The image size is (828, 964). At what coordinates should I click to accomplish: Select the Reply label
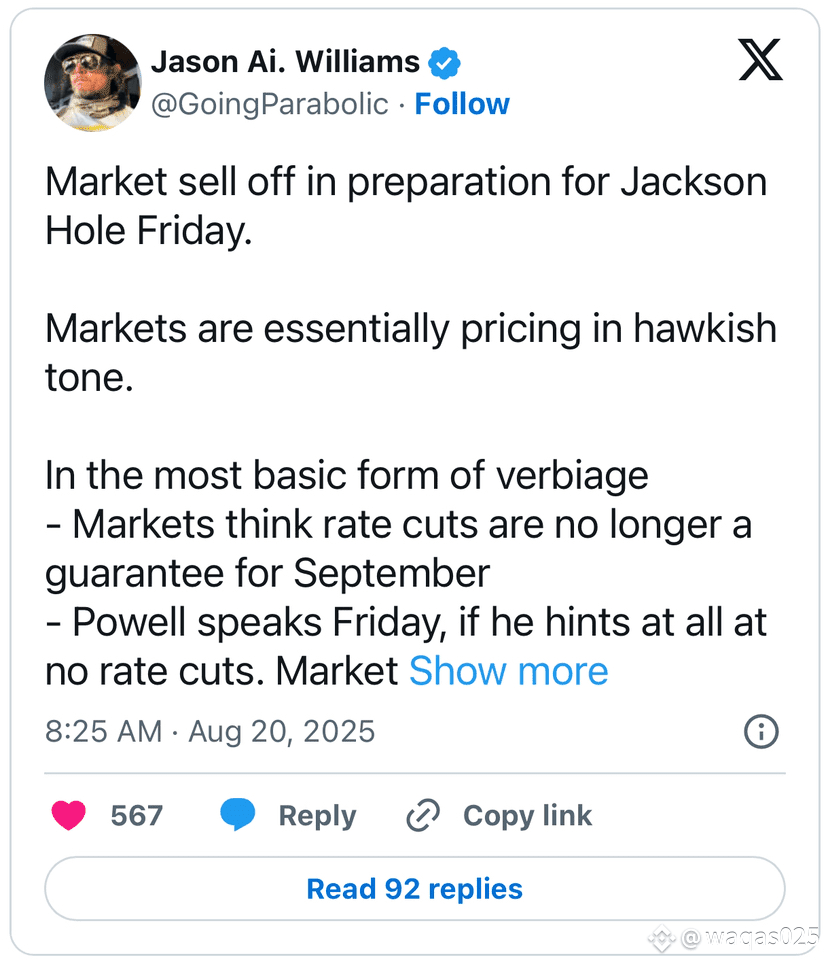[317, 816]
